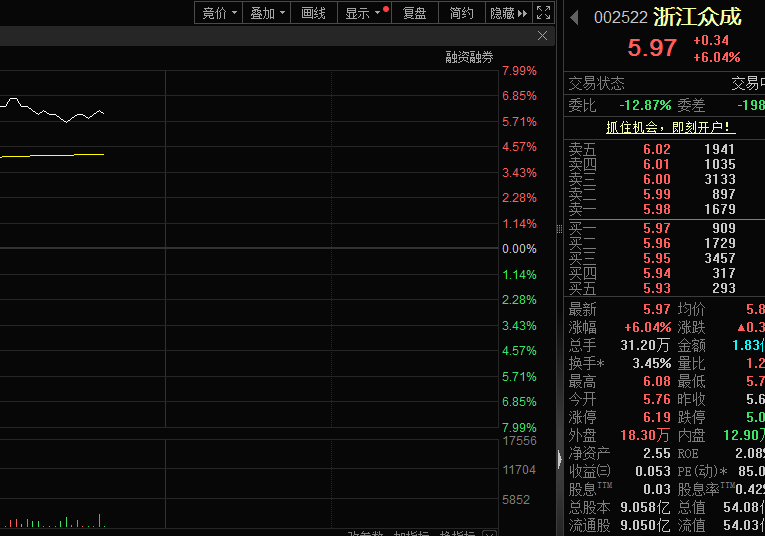Open the 竞价 dropdown menu

click(x=219, y=13)
